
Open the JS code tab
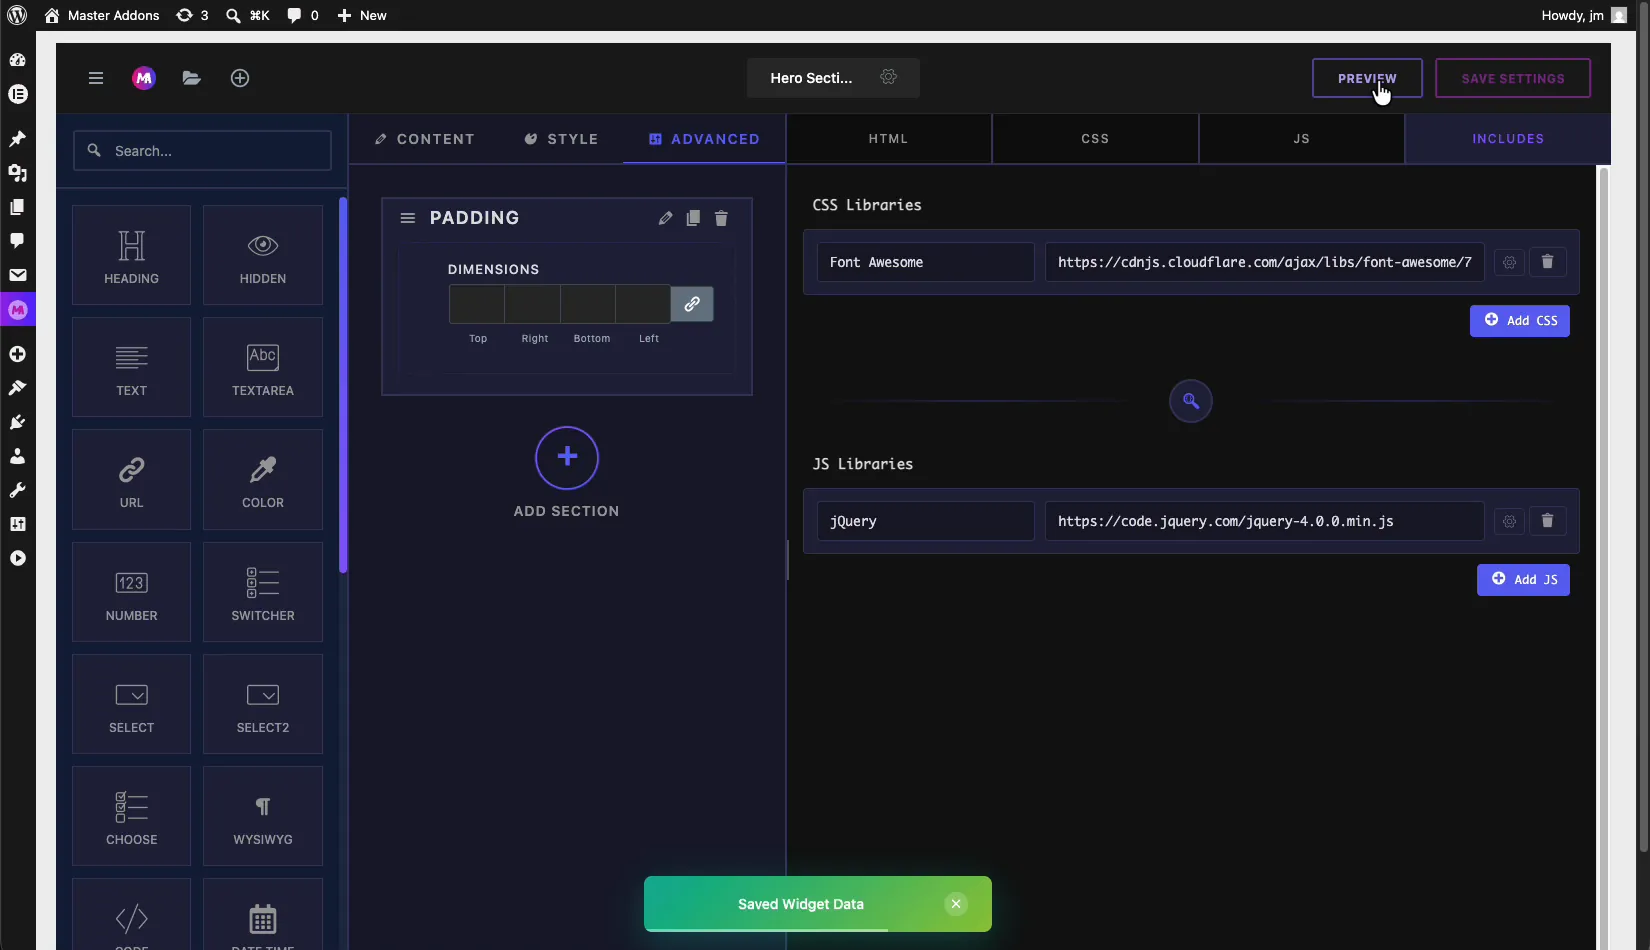pos(1301,139)
